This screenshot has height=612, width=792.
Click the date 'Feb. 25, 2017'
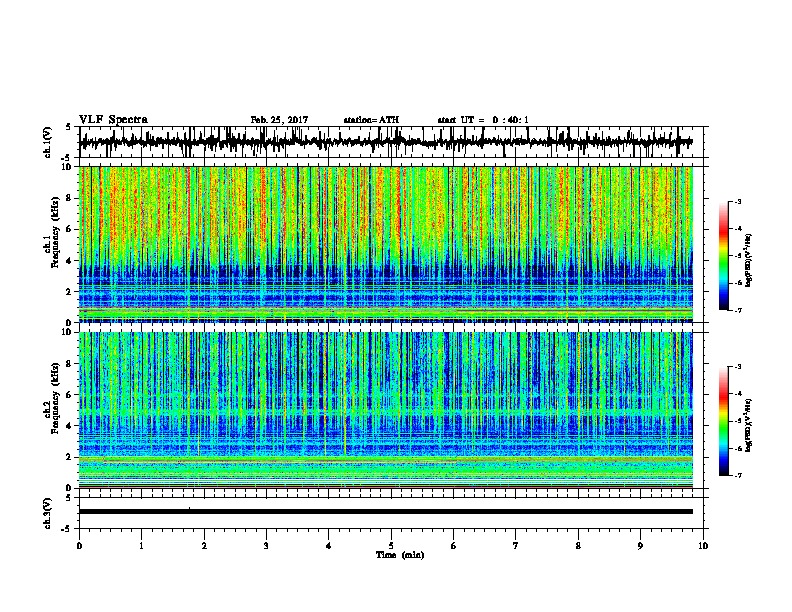pyautogui.click(x=279, y=120)
